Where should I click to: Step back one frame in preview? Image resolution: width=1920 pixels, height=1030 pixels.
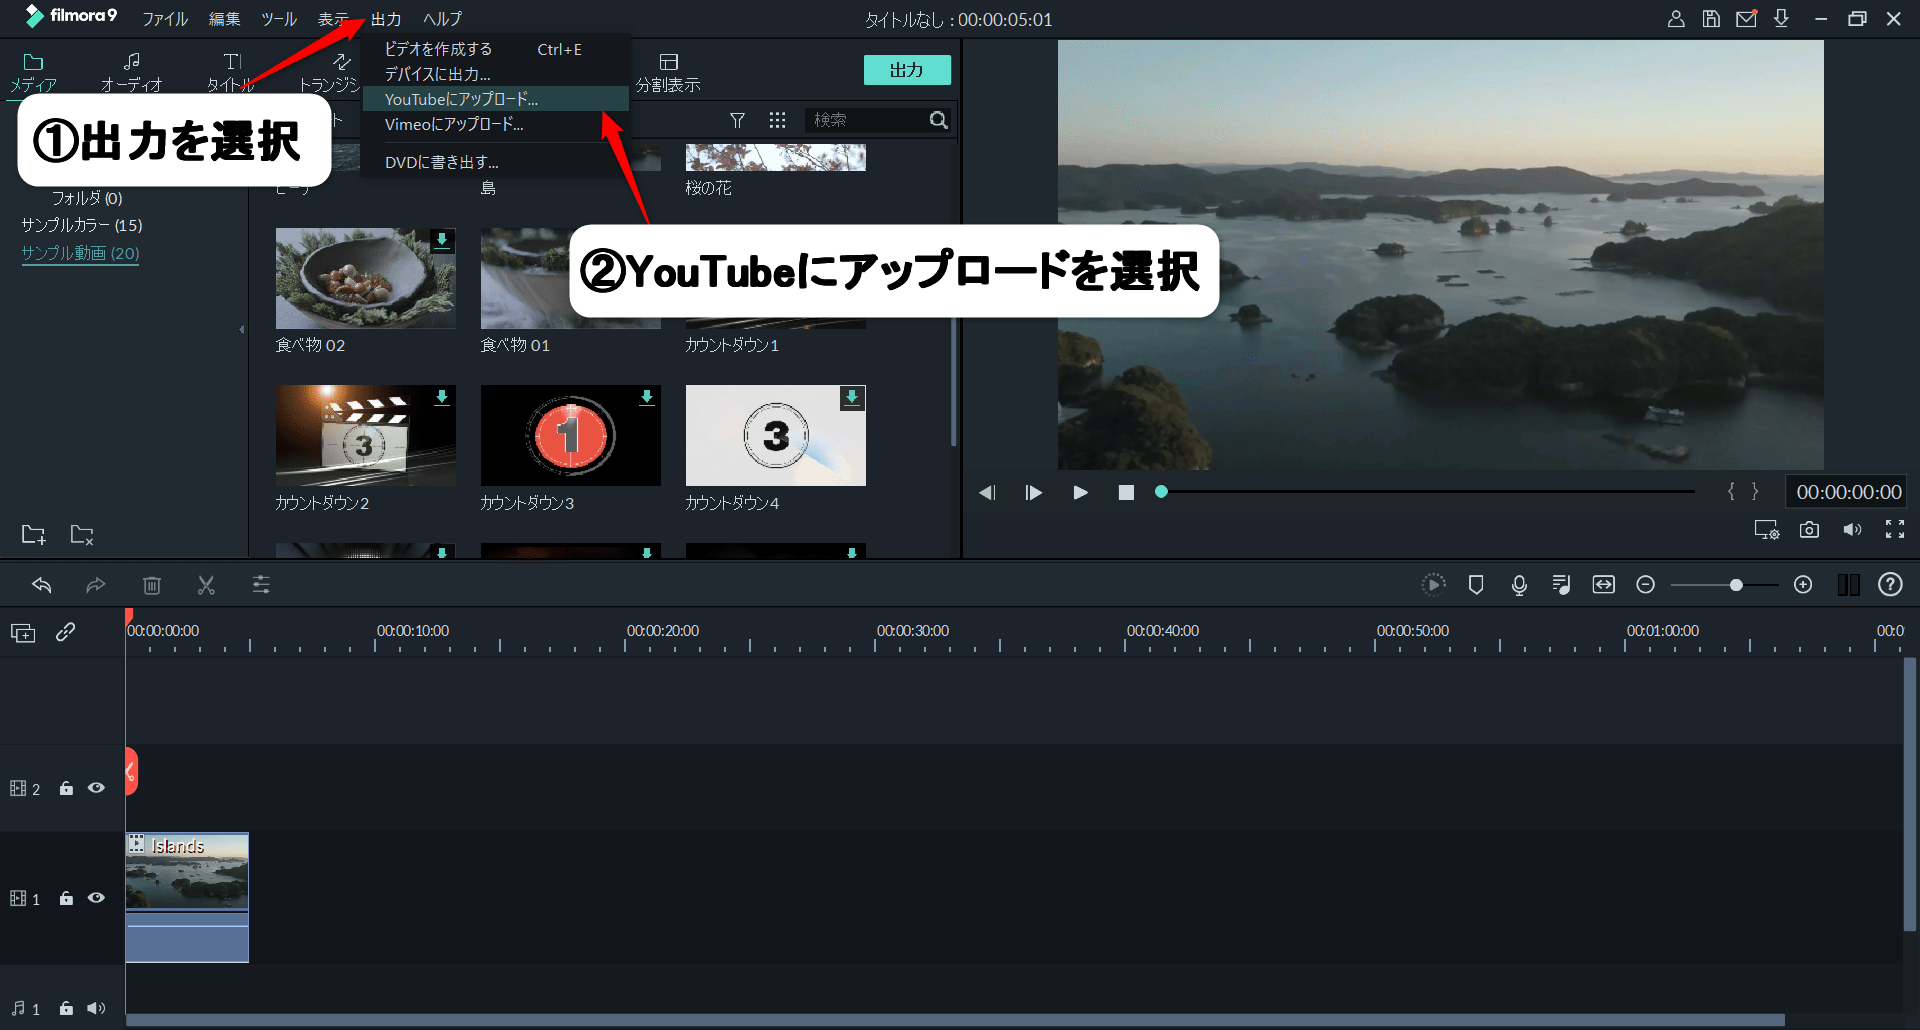[987, 492]
